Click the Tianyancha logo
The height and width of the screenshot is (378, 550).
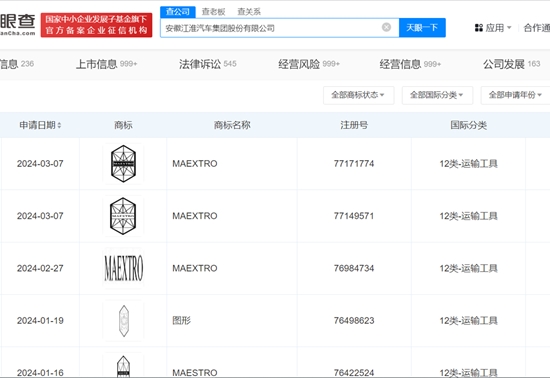(18, 25)
